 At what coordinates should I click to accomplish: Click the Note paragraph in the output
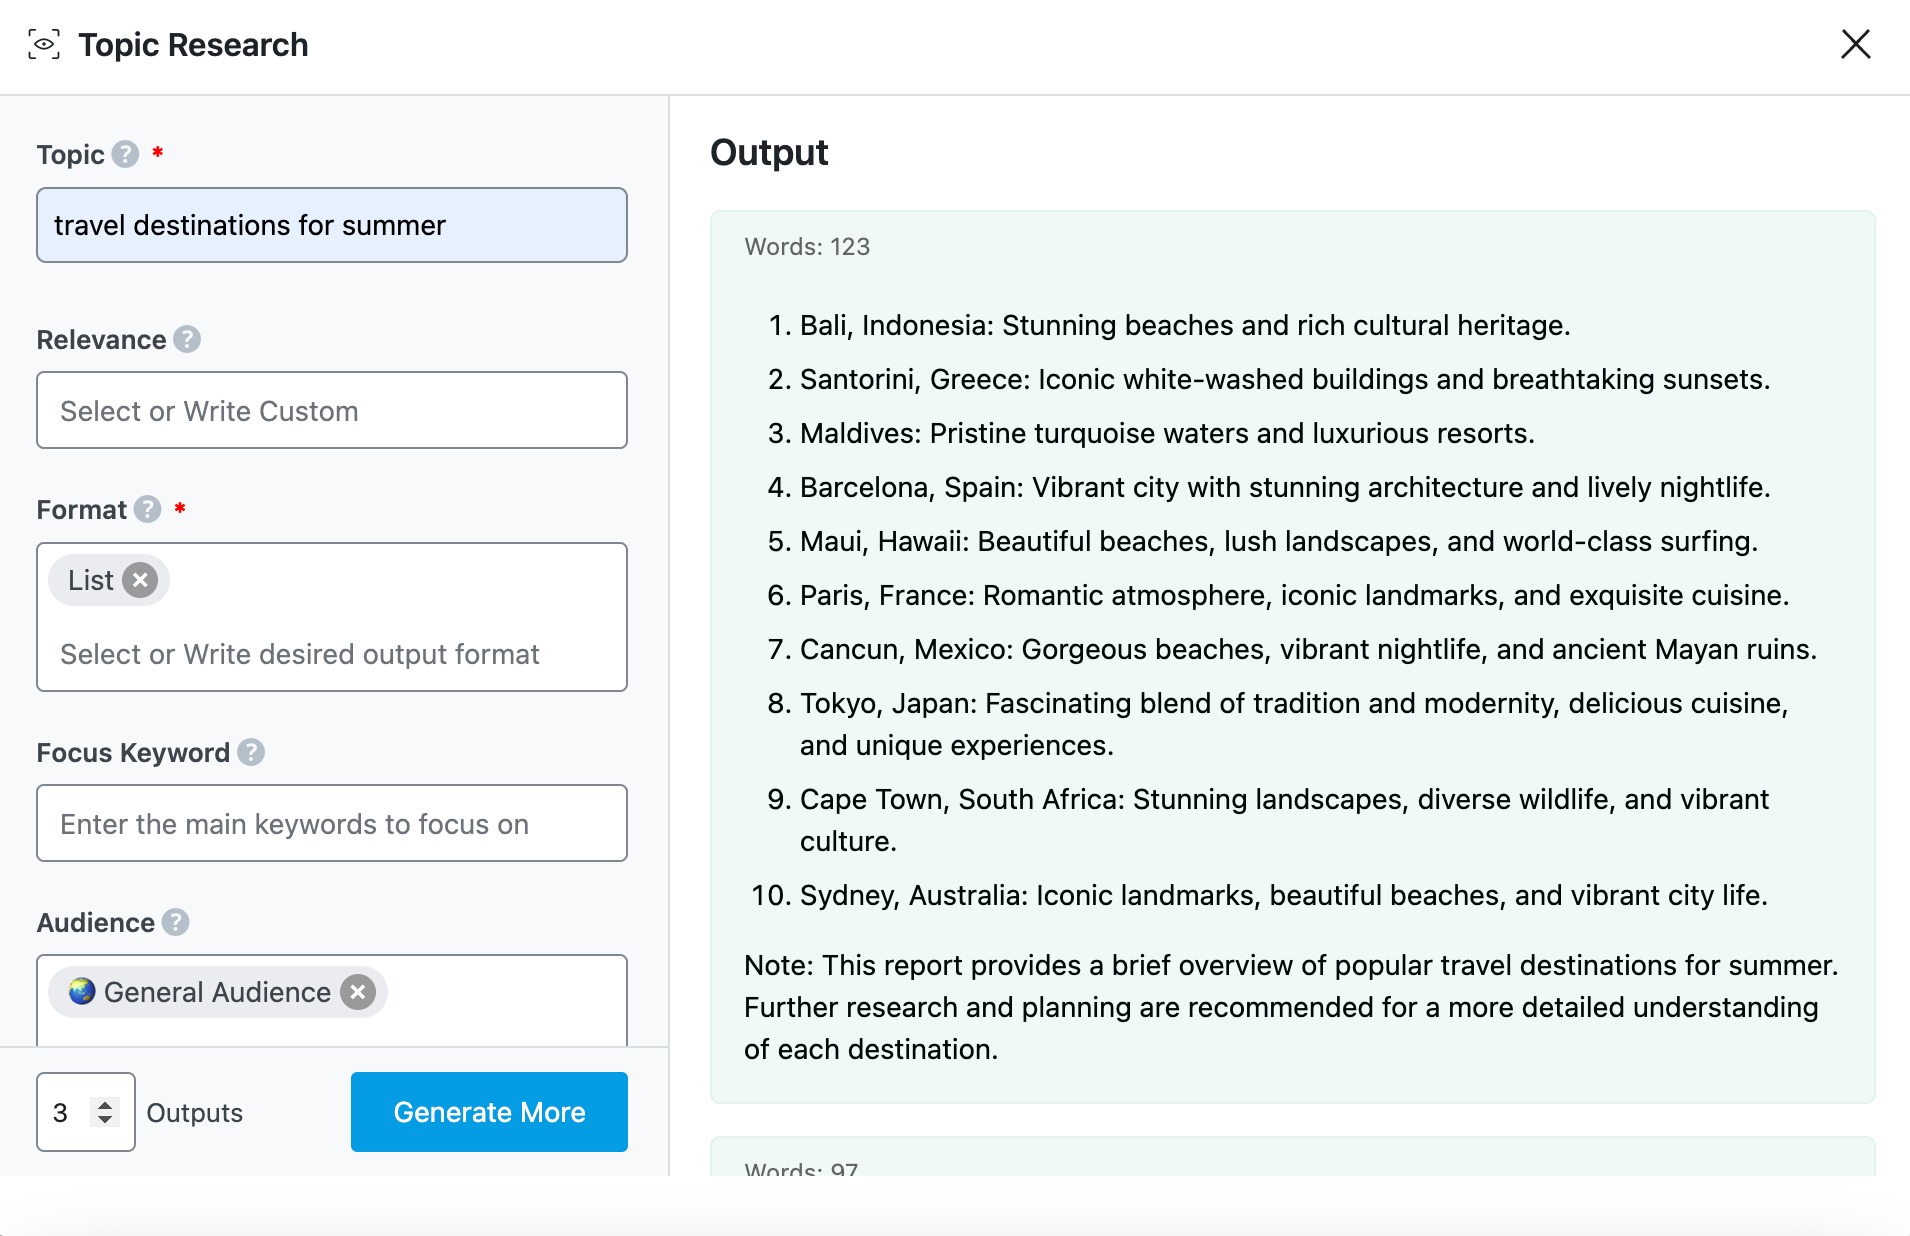click(x=1292, y=1007)
